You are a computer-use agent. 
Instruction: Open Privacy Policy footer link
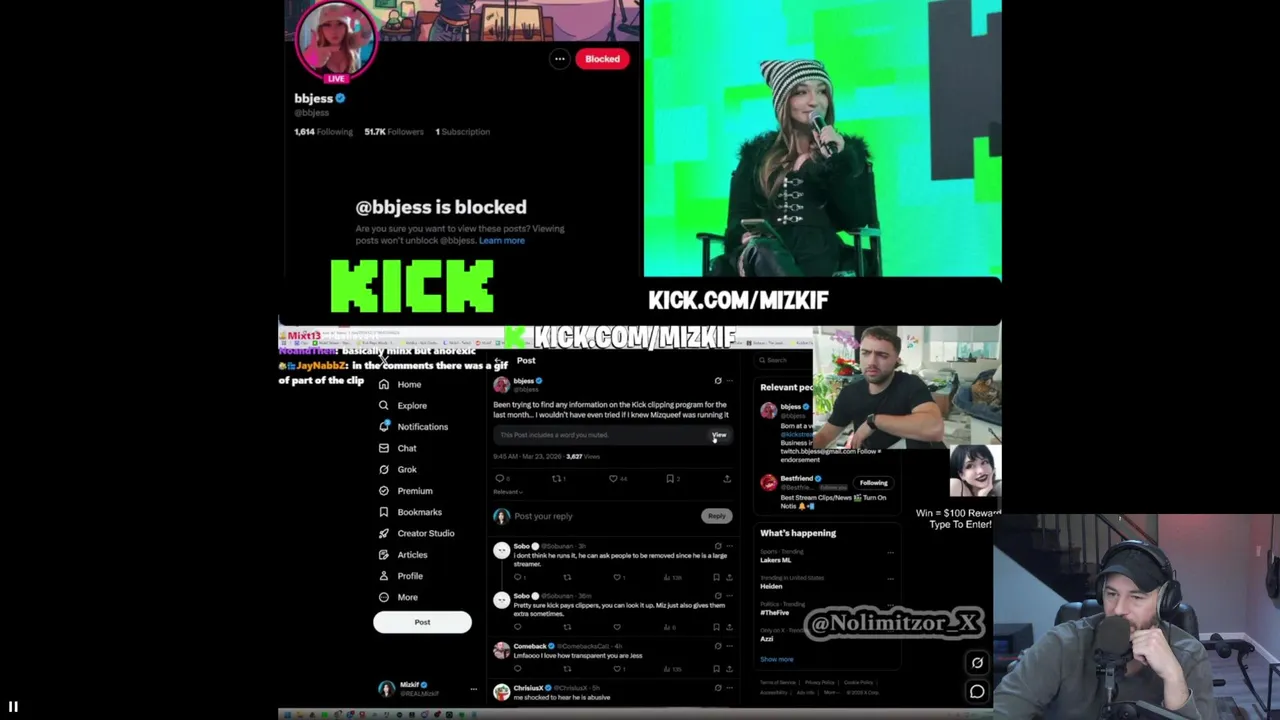click(x=819, y=682)
